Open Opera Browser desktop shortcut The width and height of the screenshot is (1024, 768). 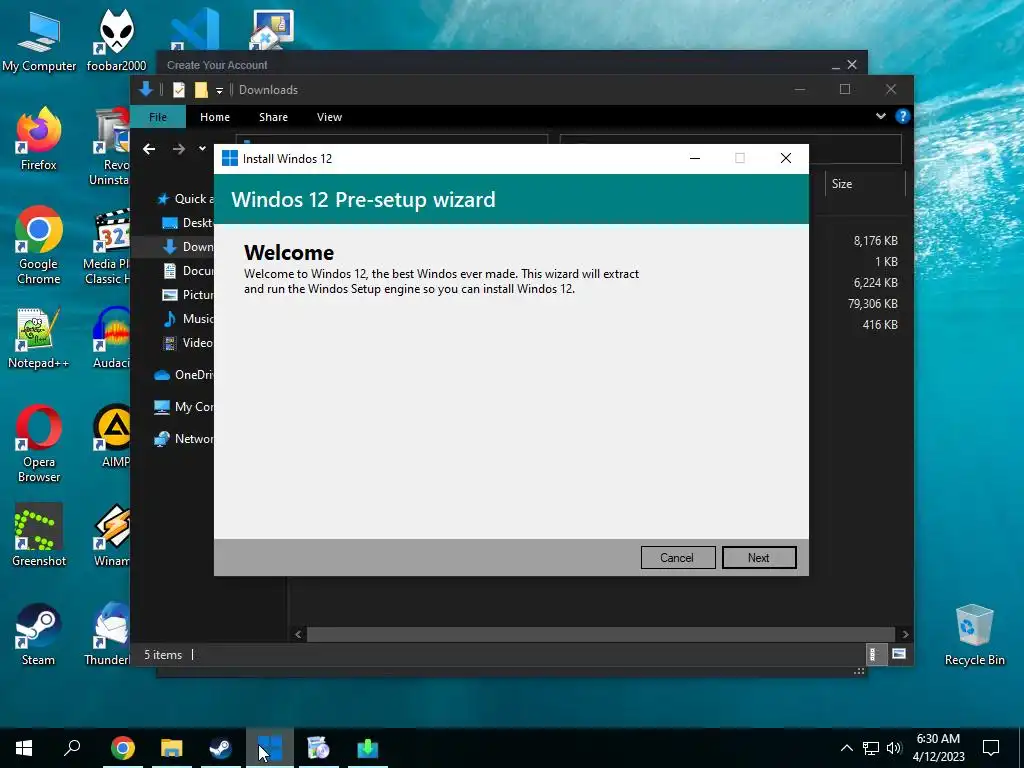tap(39, 444)
